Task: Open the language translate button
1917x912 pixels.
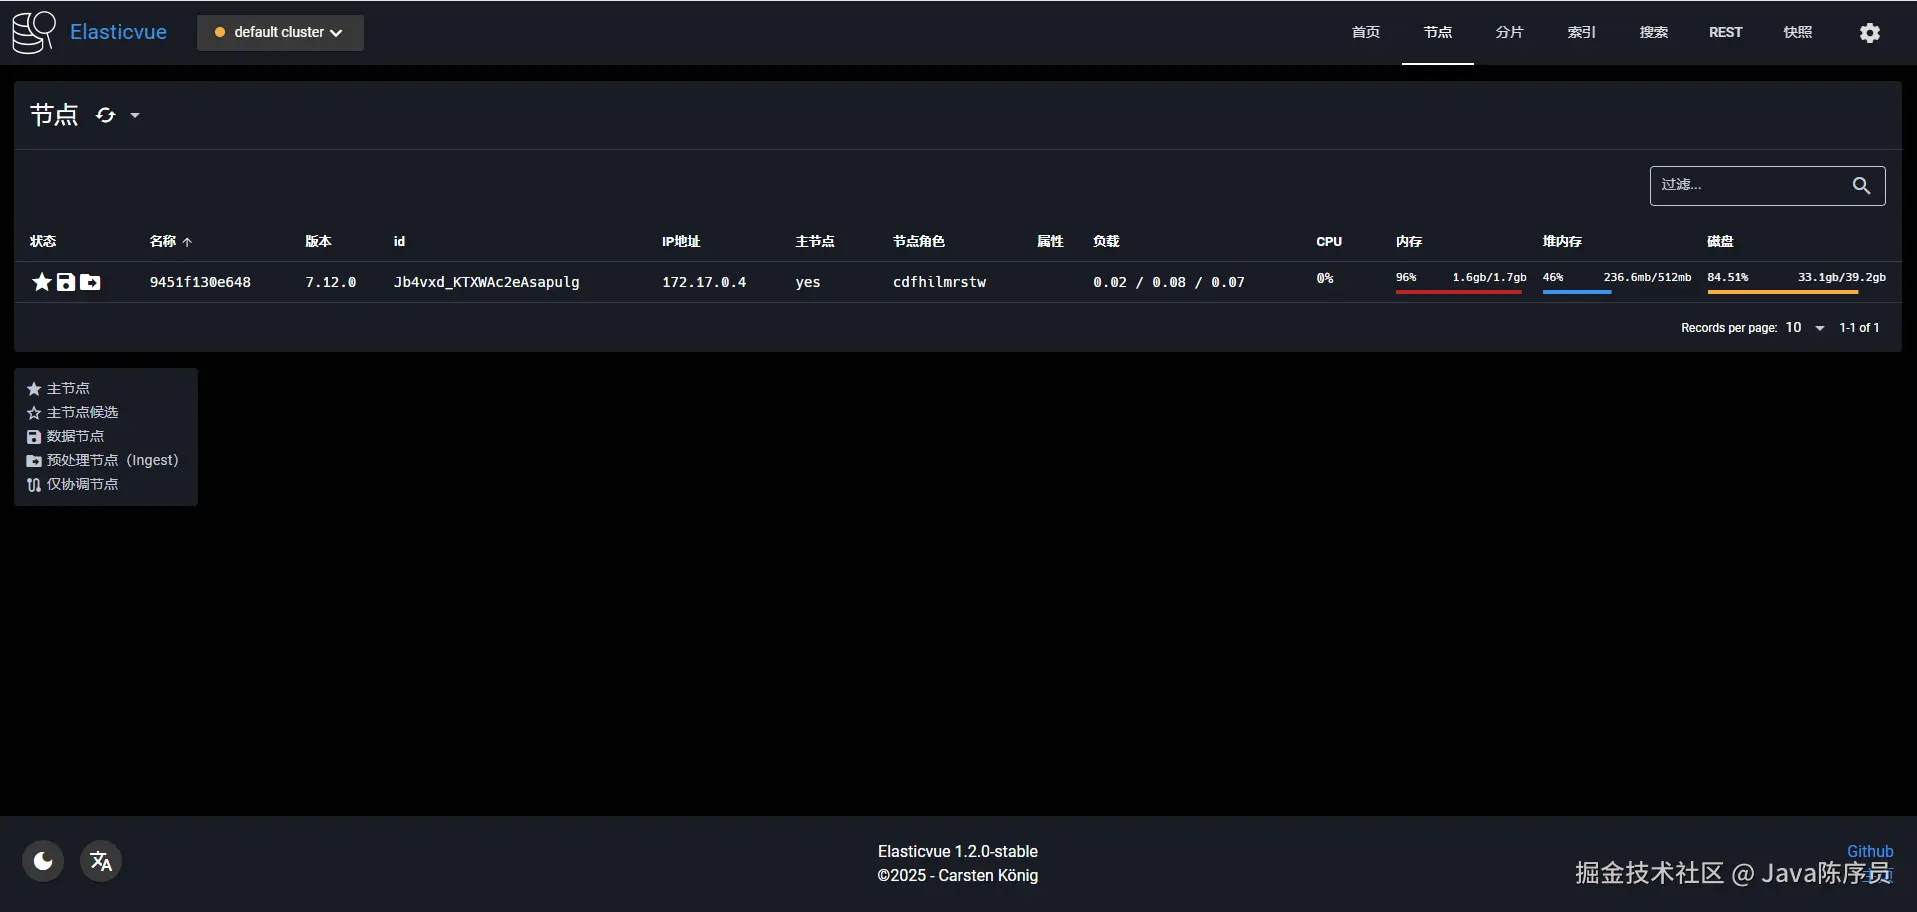Action: click(101, 861)
